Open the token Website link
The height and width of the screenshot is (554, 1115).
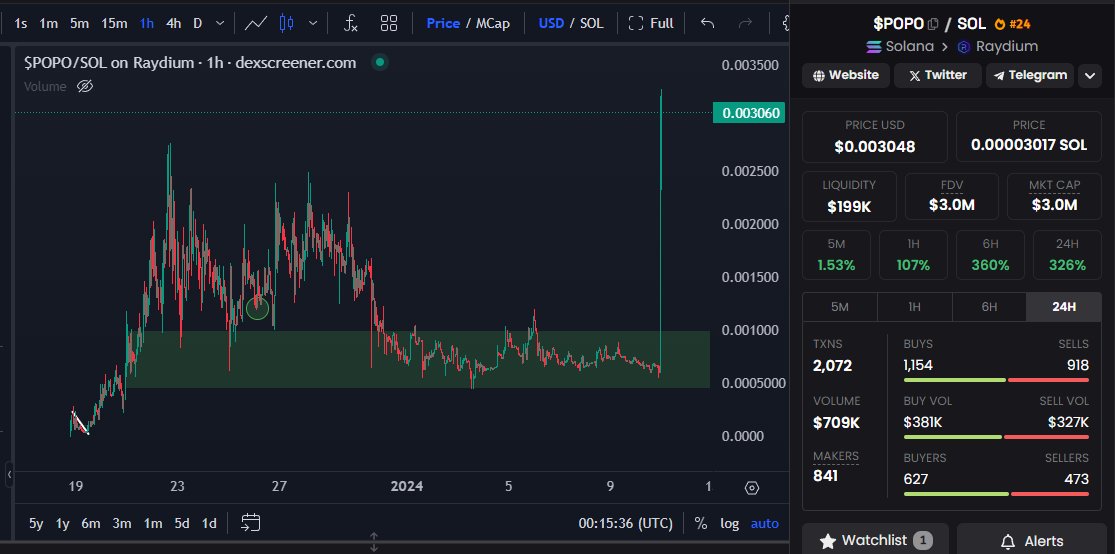pyautogui.click(x=845, y=75)
